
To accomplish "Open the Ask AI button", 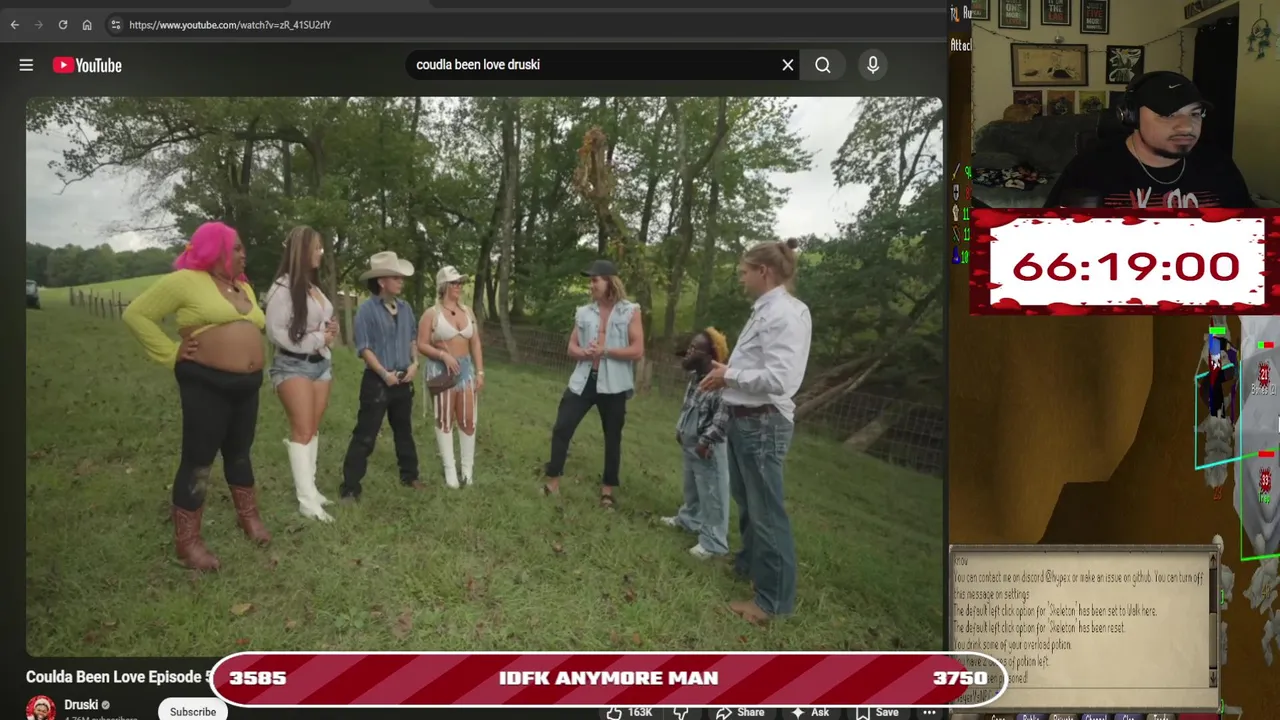I will pos(810,712).
